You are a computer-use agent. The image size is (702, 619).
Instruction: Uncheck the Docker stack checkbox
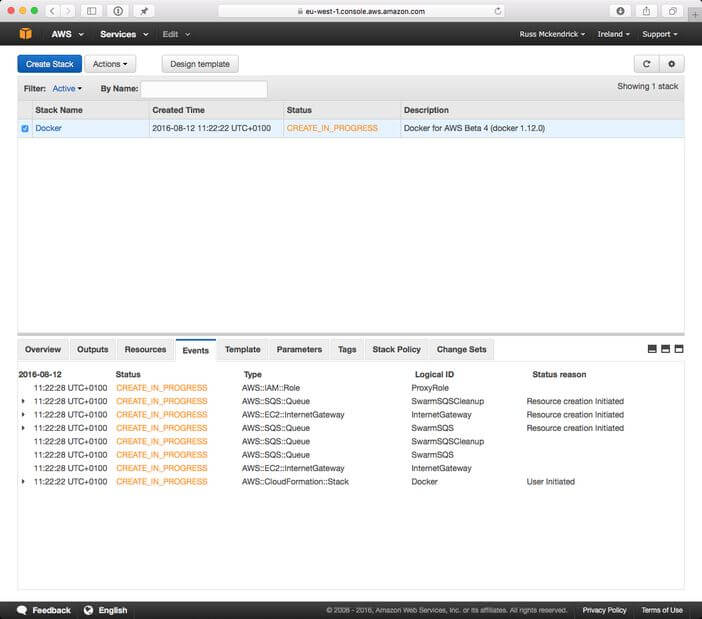coord(25,129)
